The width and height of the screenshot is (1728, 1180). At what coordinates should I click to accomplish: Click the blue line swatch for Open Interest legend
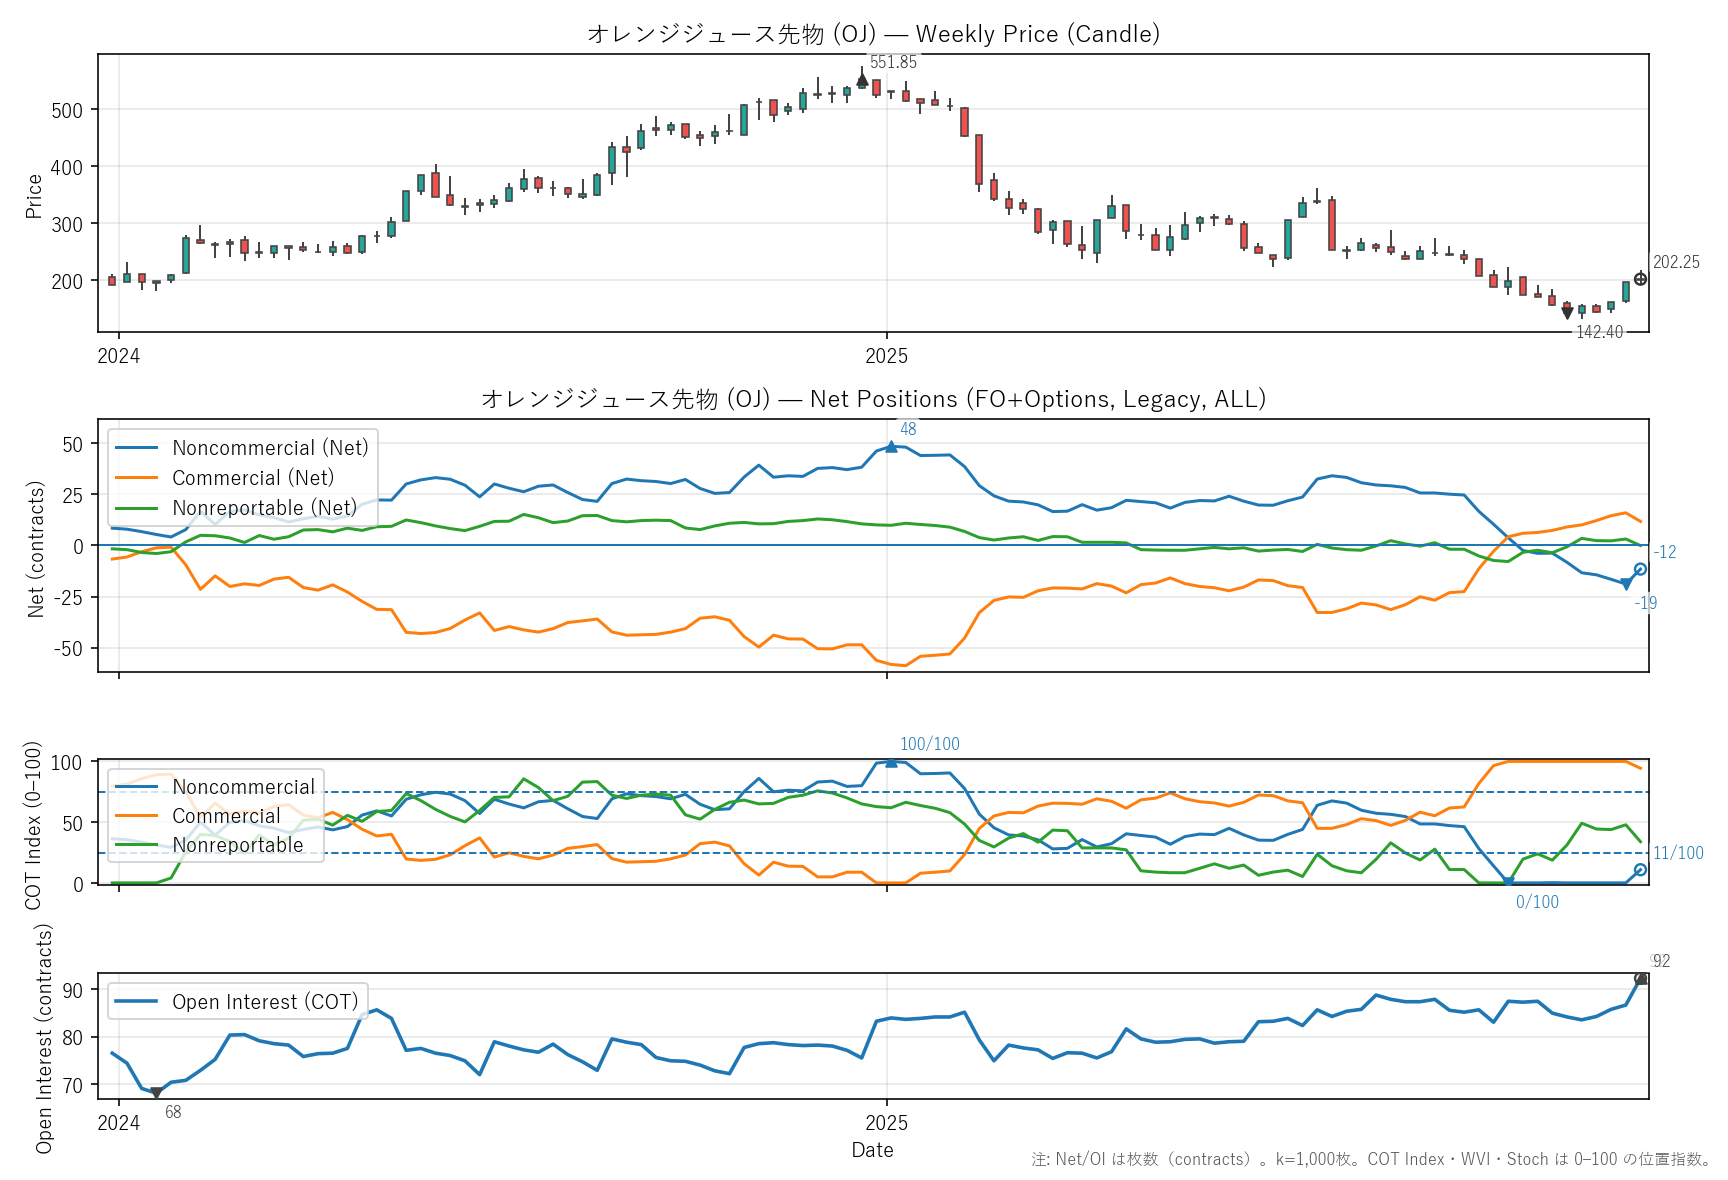(x=137, y=1002)
